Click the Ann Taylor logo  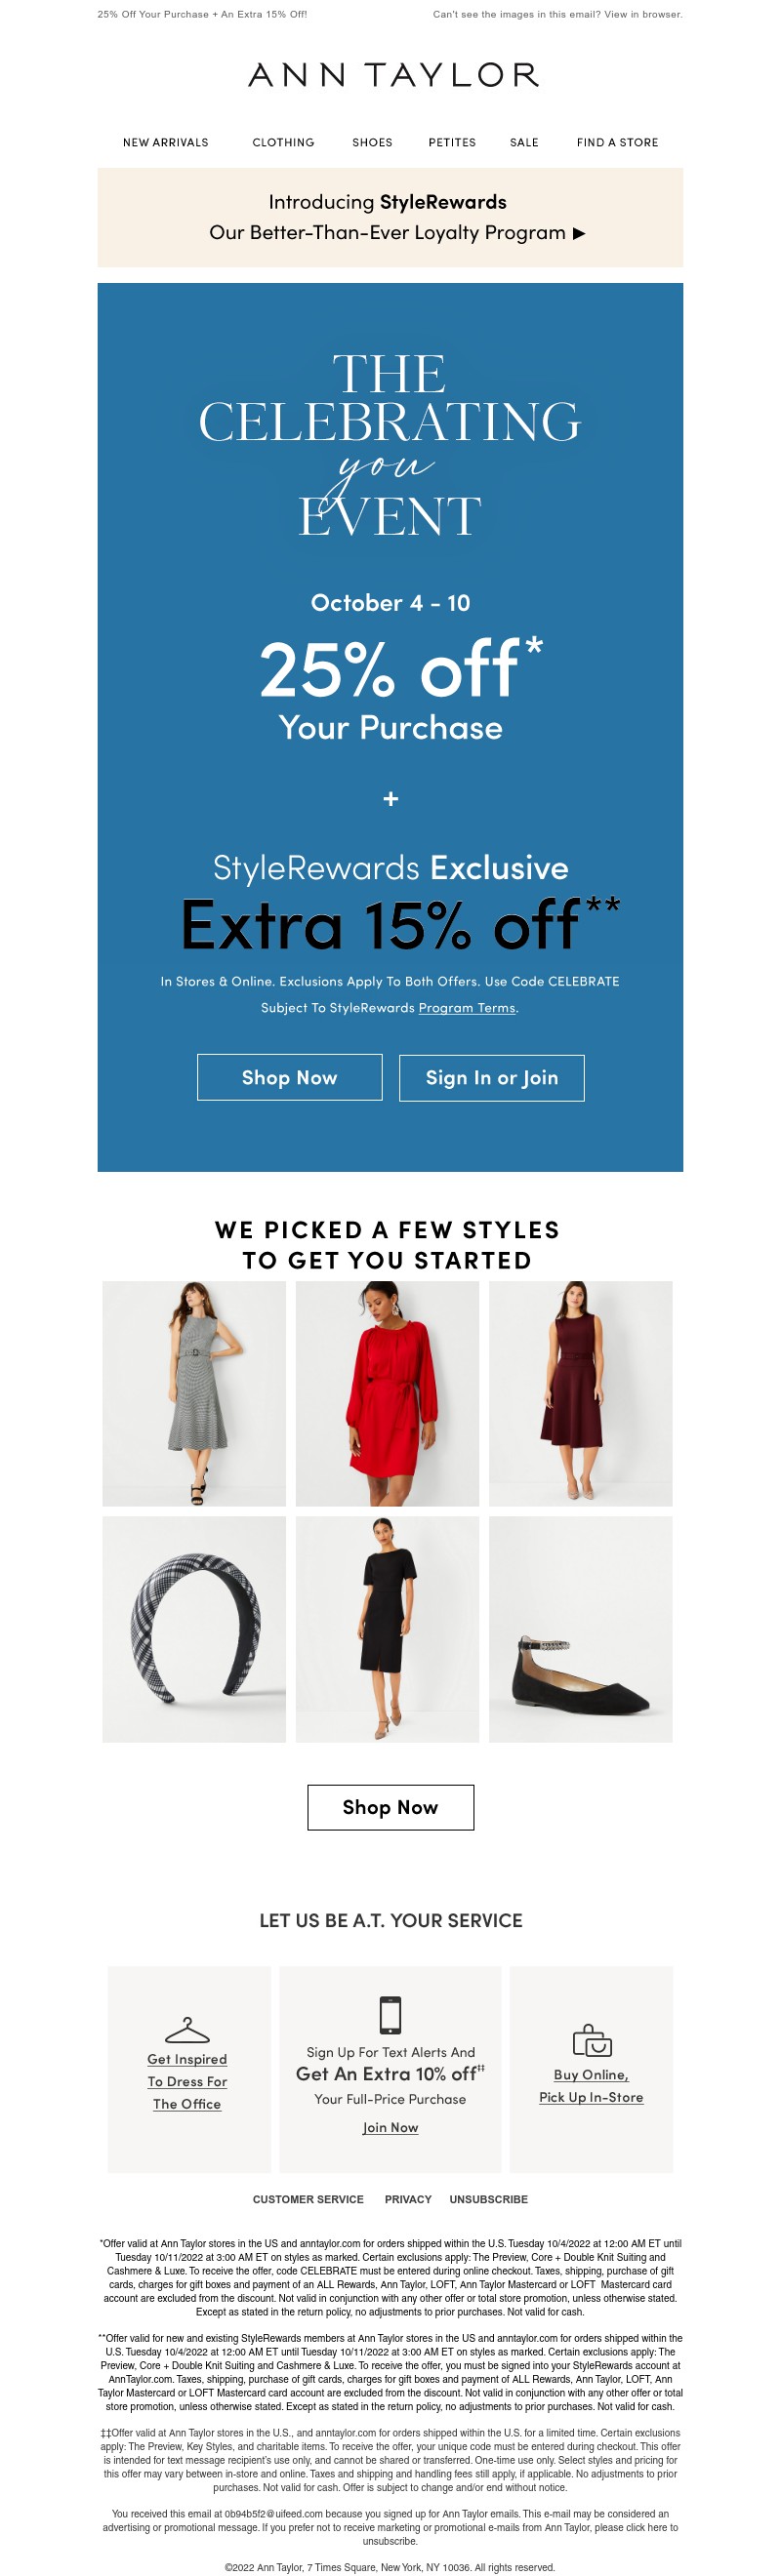point(393,75)
